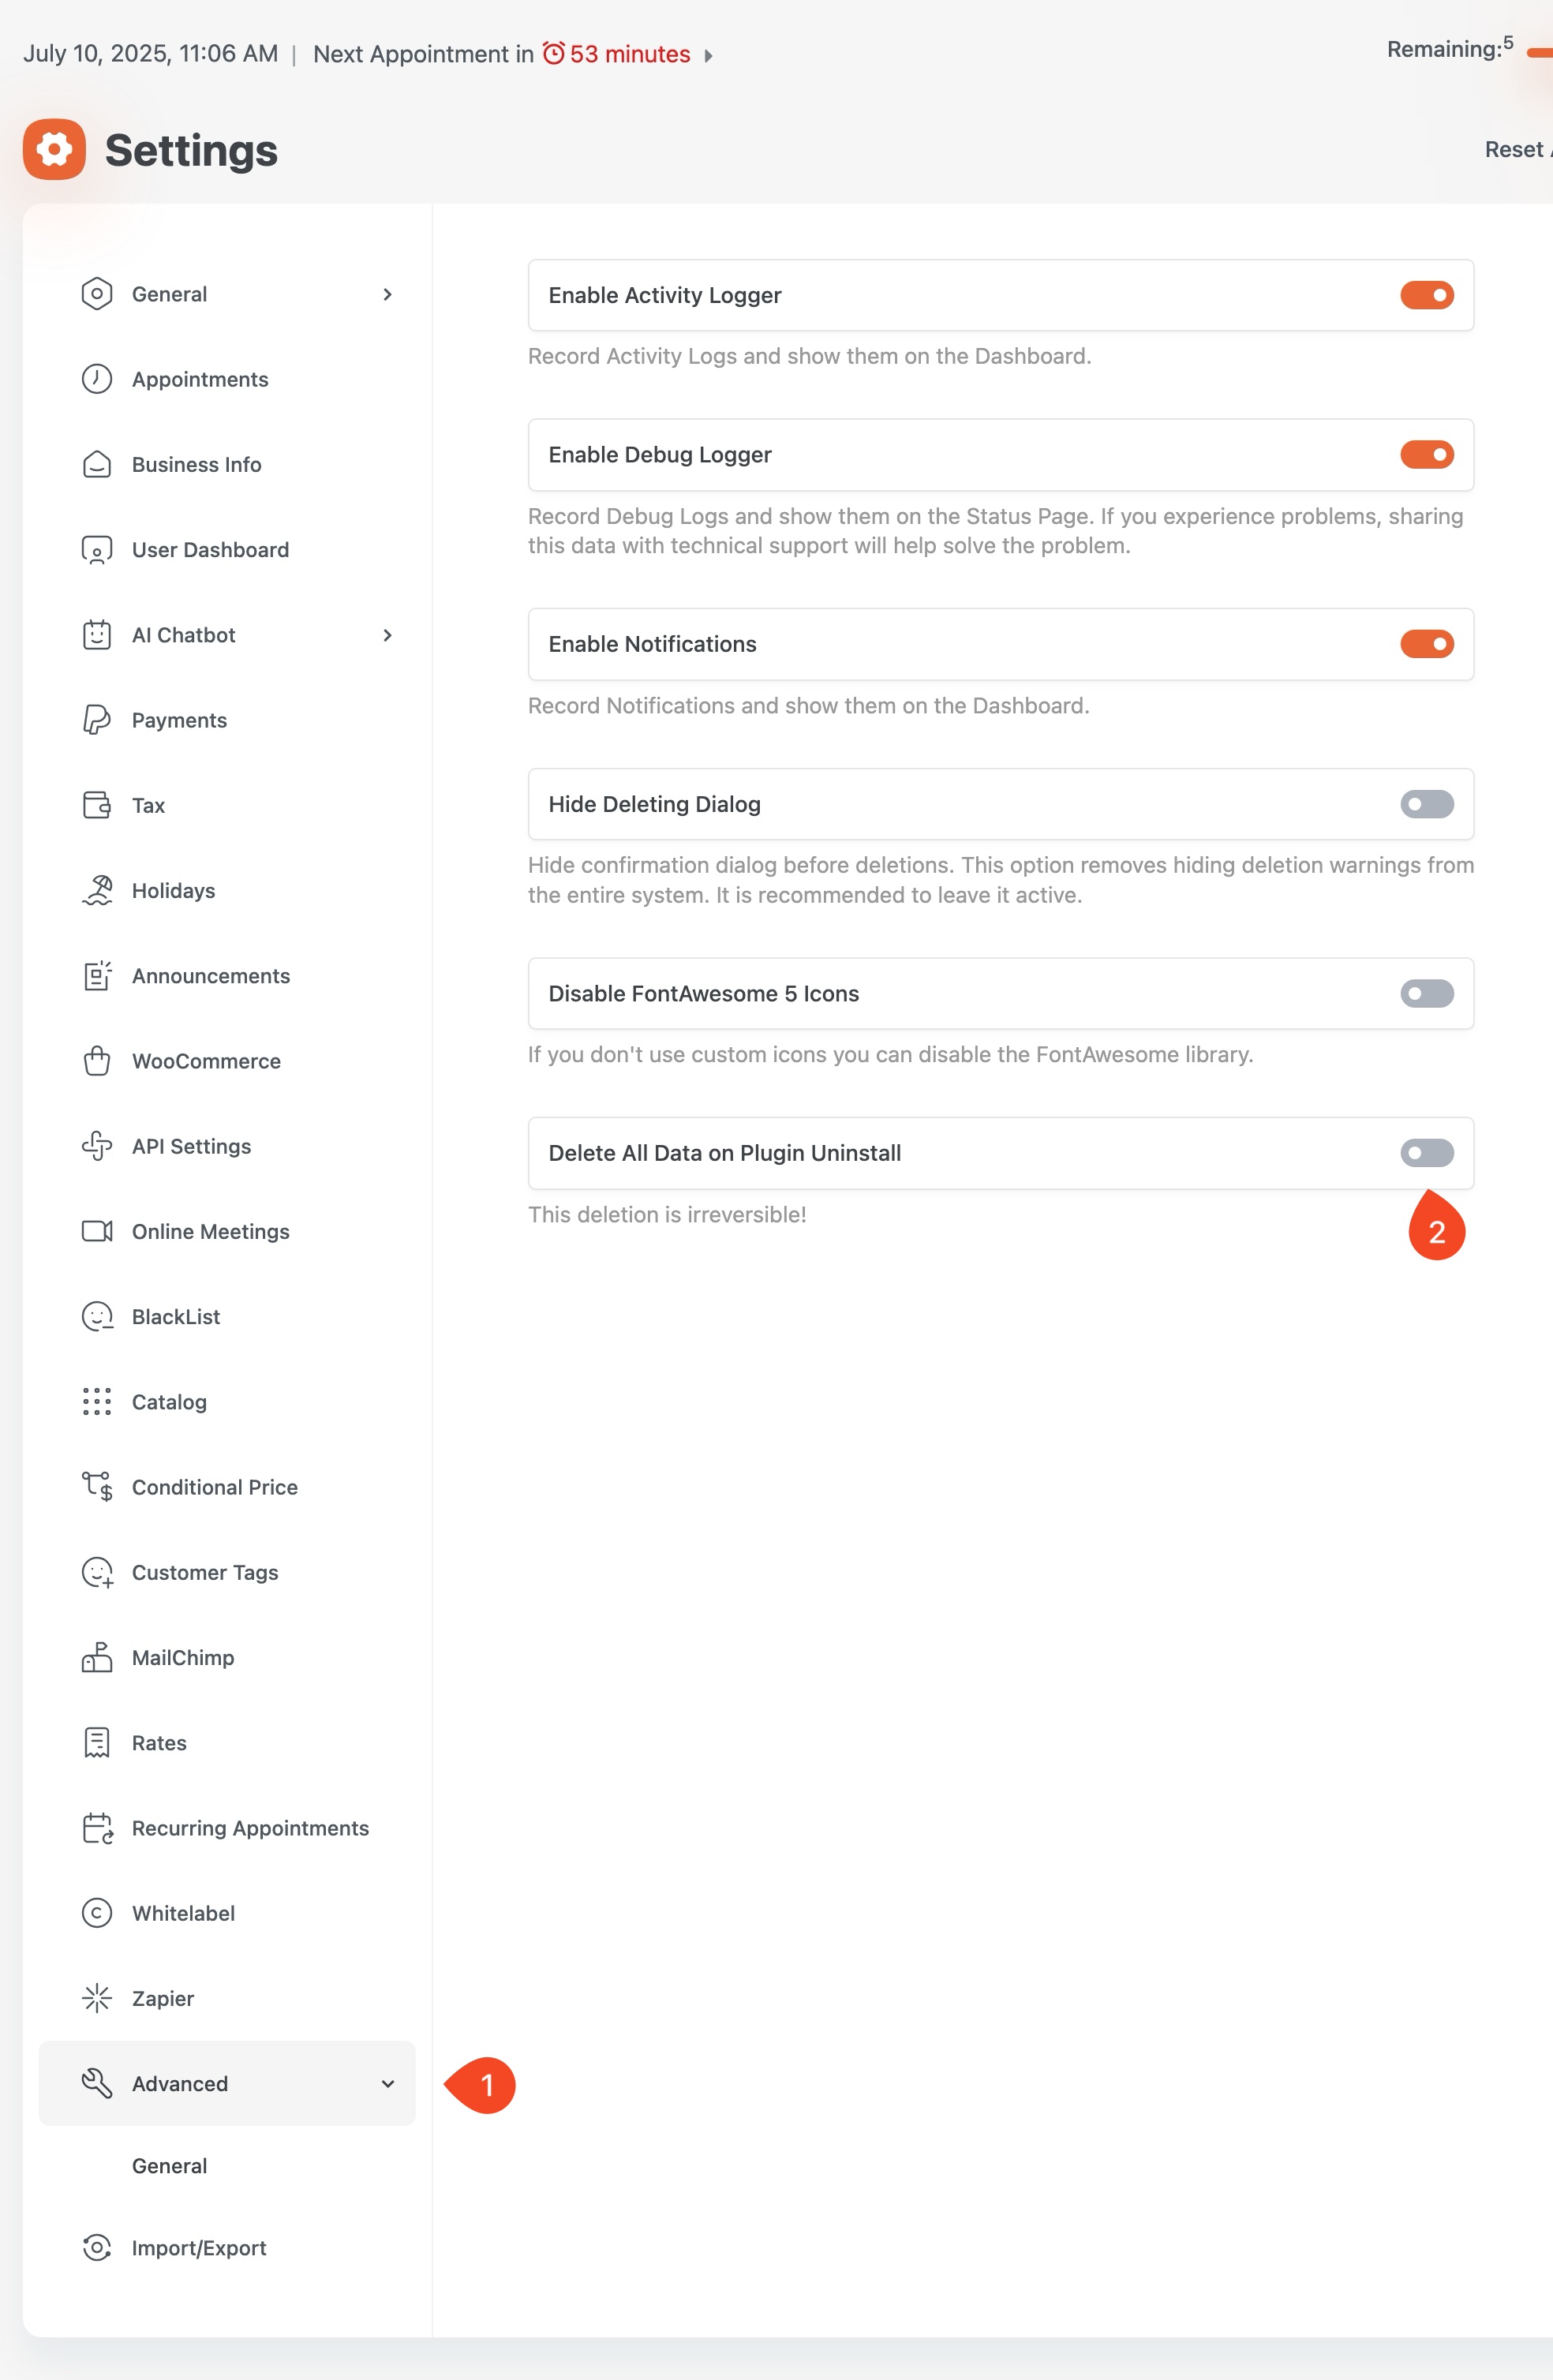Select the Online Meetings camera icon

pos(96,1231)
